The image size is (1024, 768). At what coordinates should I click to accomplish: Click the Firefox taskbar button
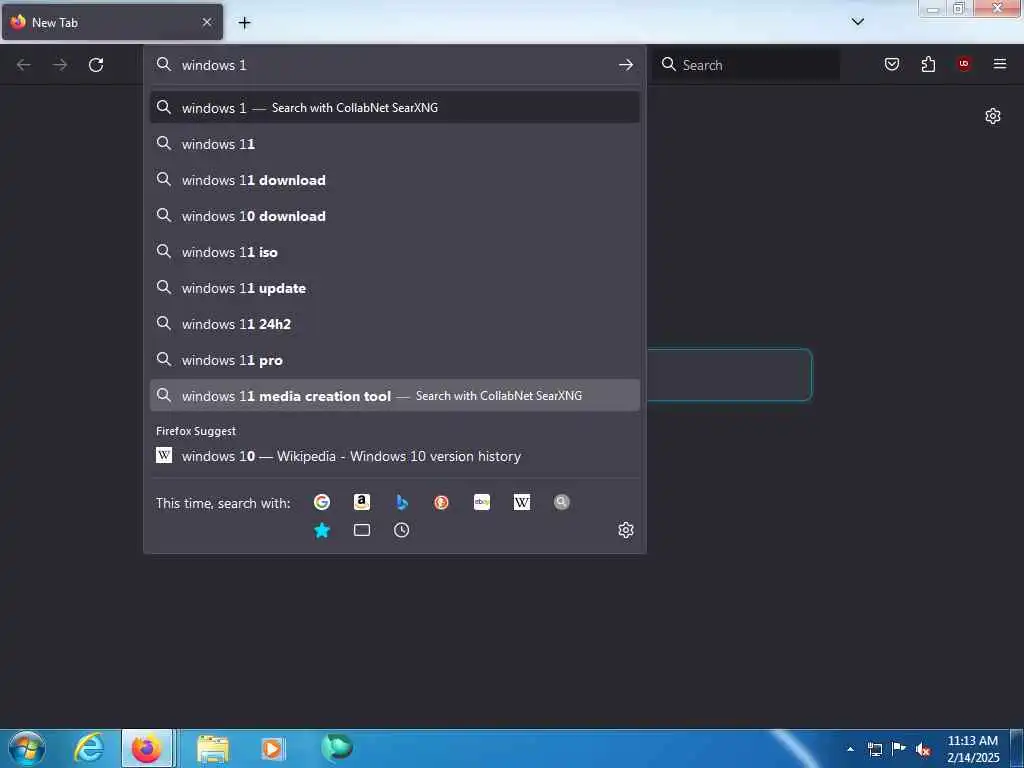click(x=147, y=748)
